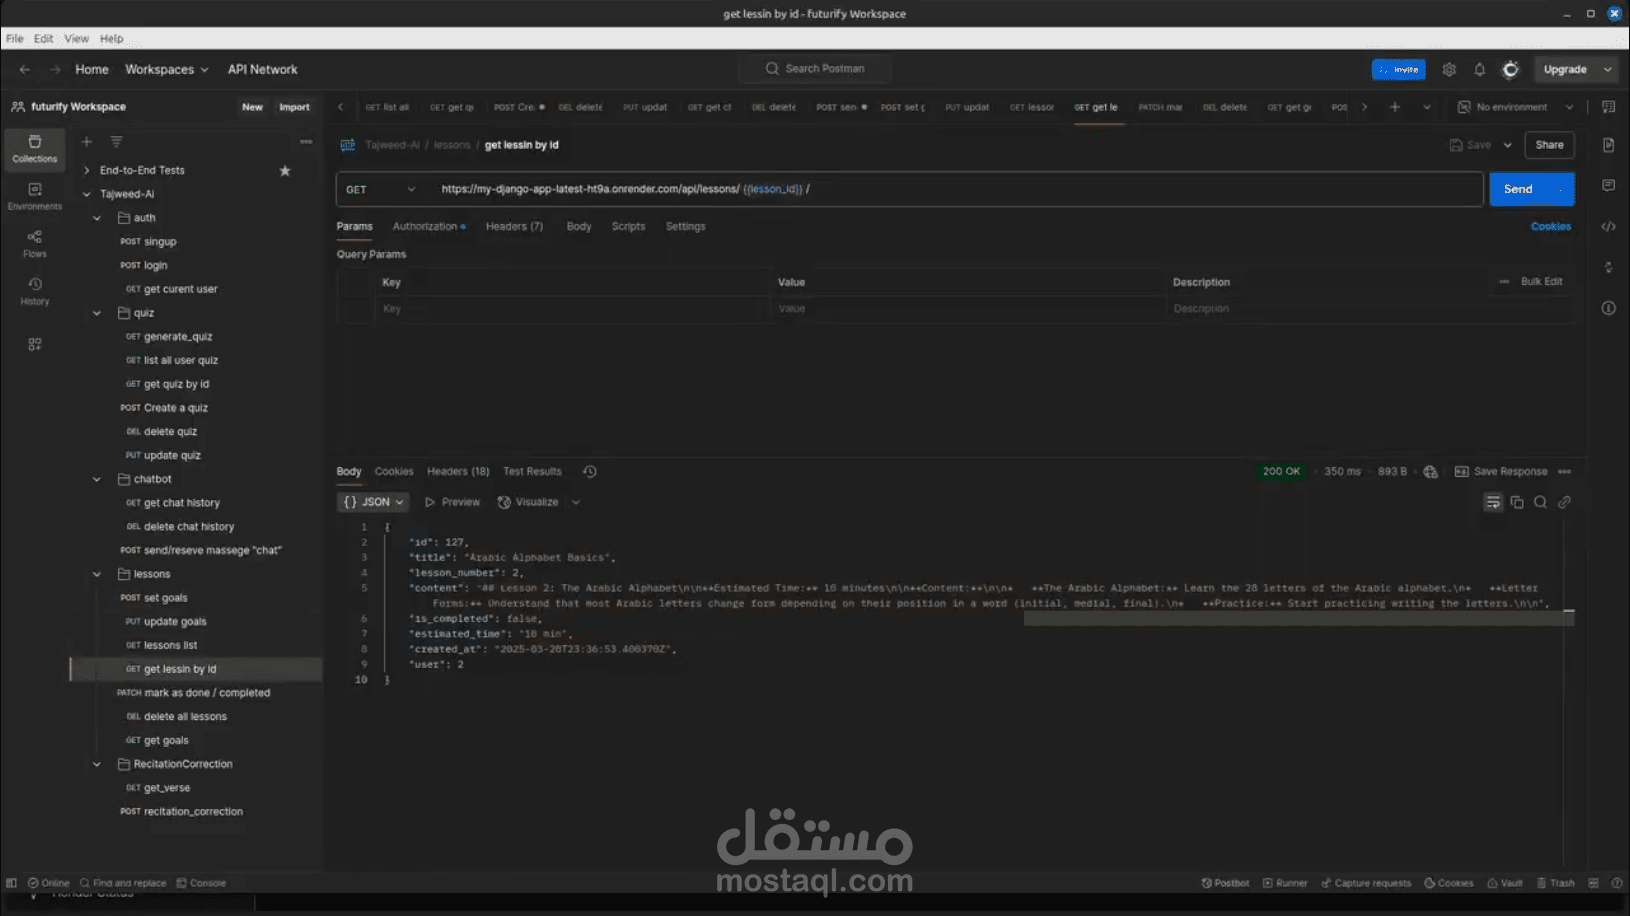Open the GET method dropdown

(x=380, y=189)
